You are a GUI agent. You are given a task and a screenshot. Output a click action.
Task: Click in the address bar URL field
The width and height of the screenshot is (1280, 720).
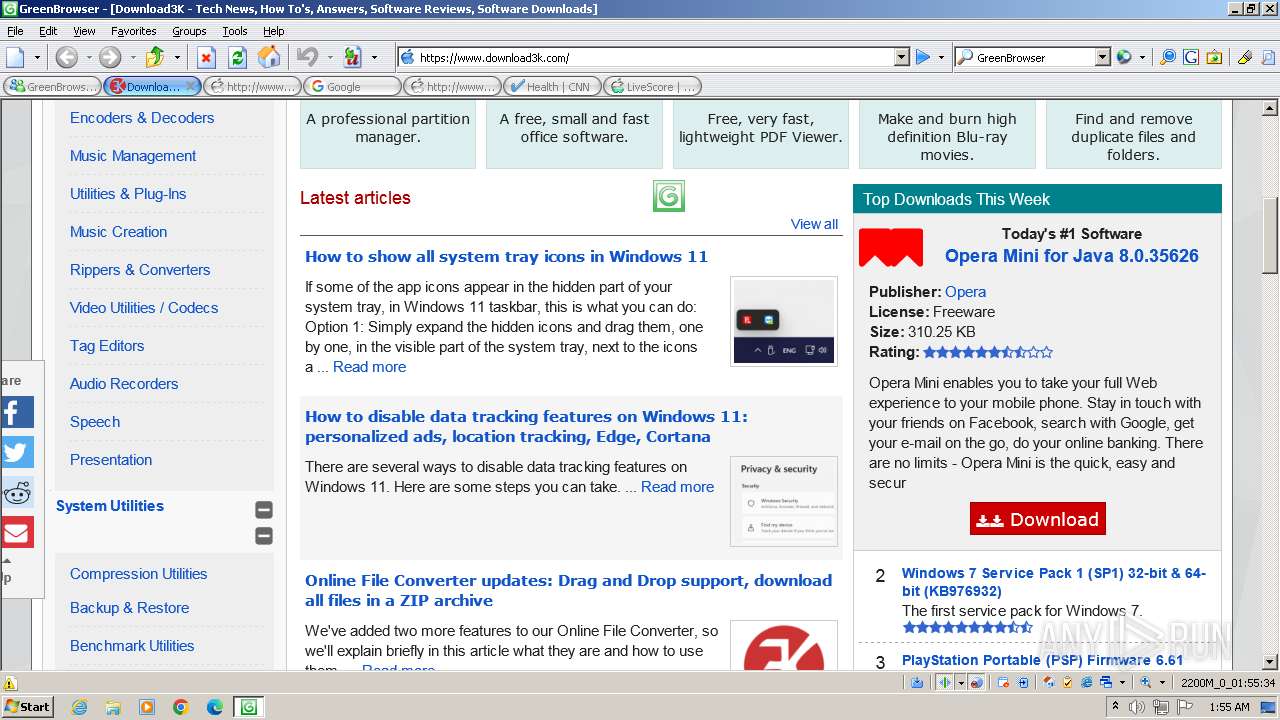point(653,57)
